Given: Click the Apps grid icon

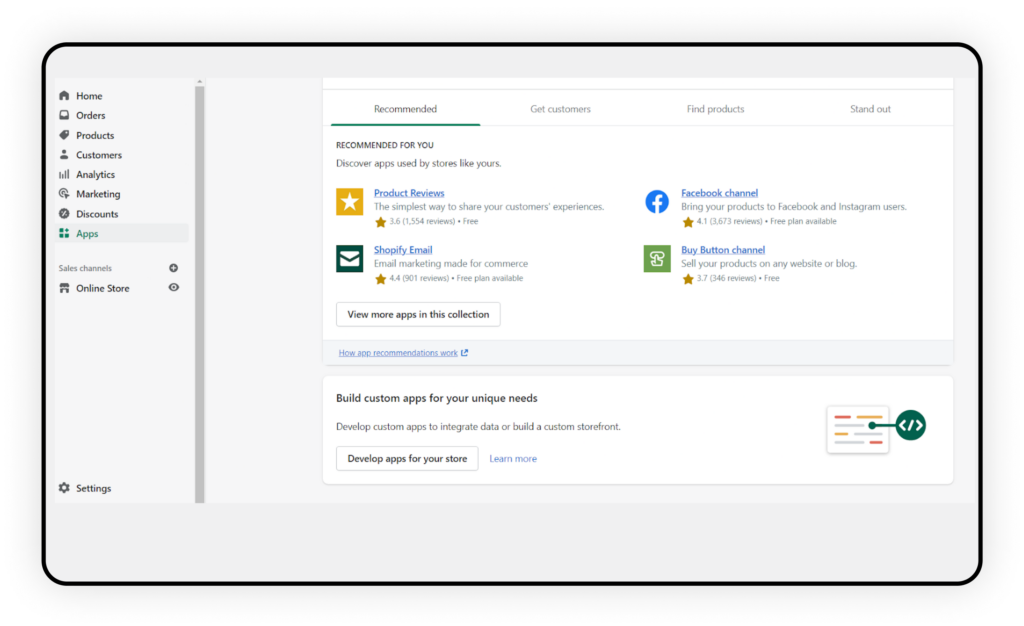Looking at the screenshot, I should coord(64,233).
